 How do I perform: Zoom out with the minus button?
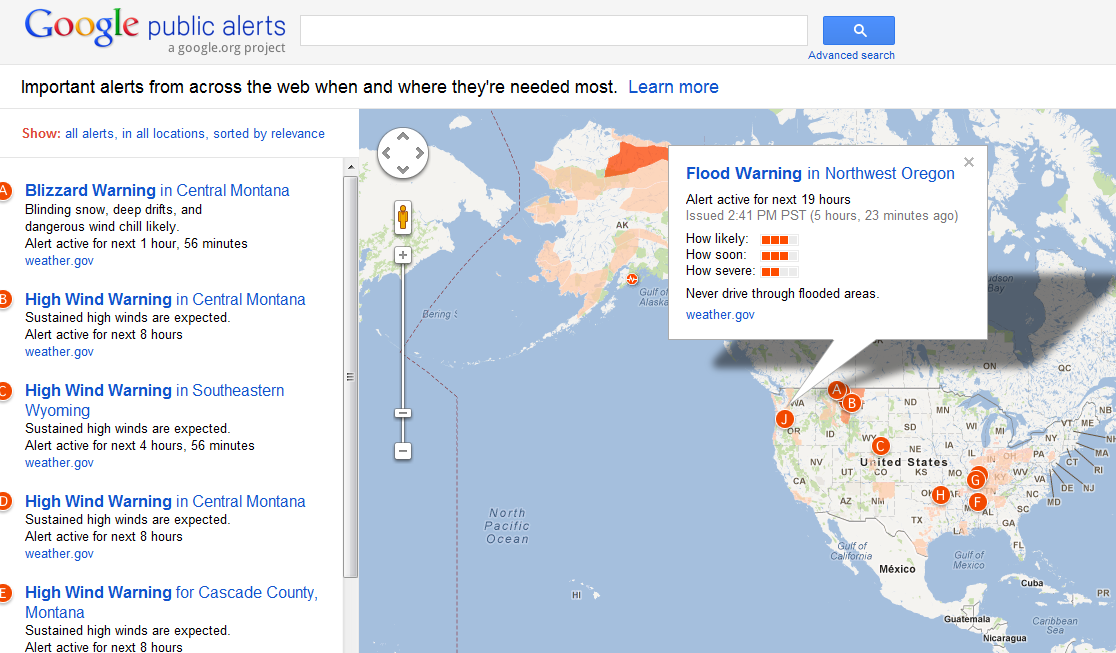[x=403, y=451]
